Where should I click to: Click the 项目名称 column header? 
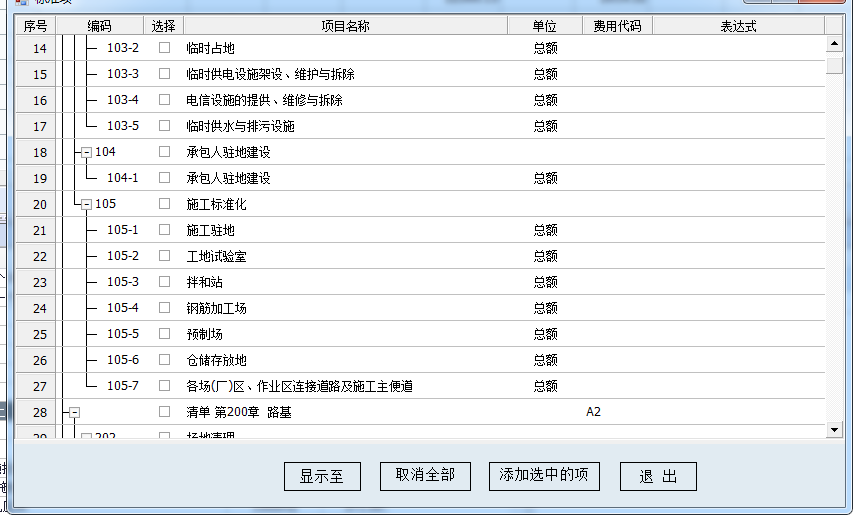pyautogui.click(x=345, y=26)
